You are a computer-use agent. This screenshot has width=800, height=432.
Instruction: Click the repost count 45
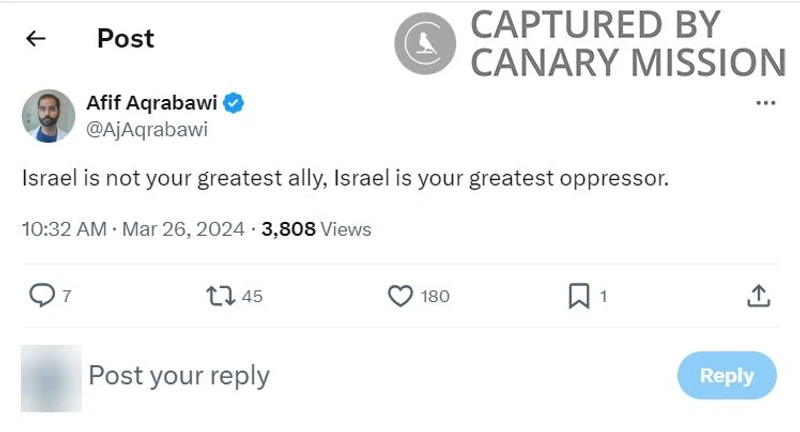(252, 296)
